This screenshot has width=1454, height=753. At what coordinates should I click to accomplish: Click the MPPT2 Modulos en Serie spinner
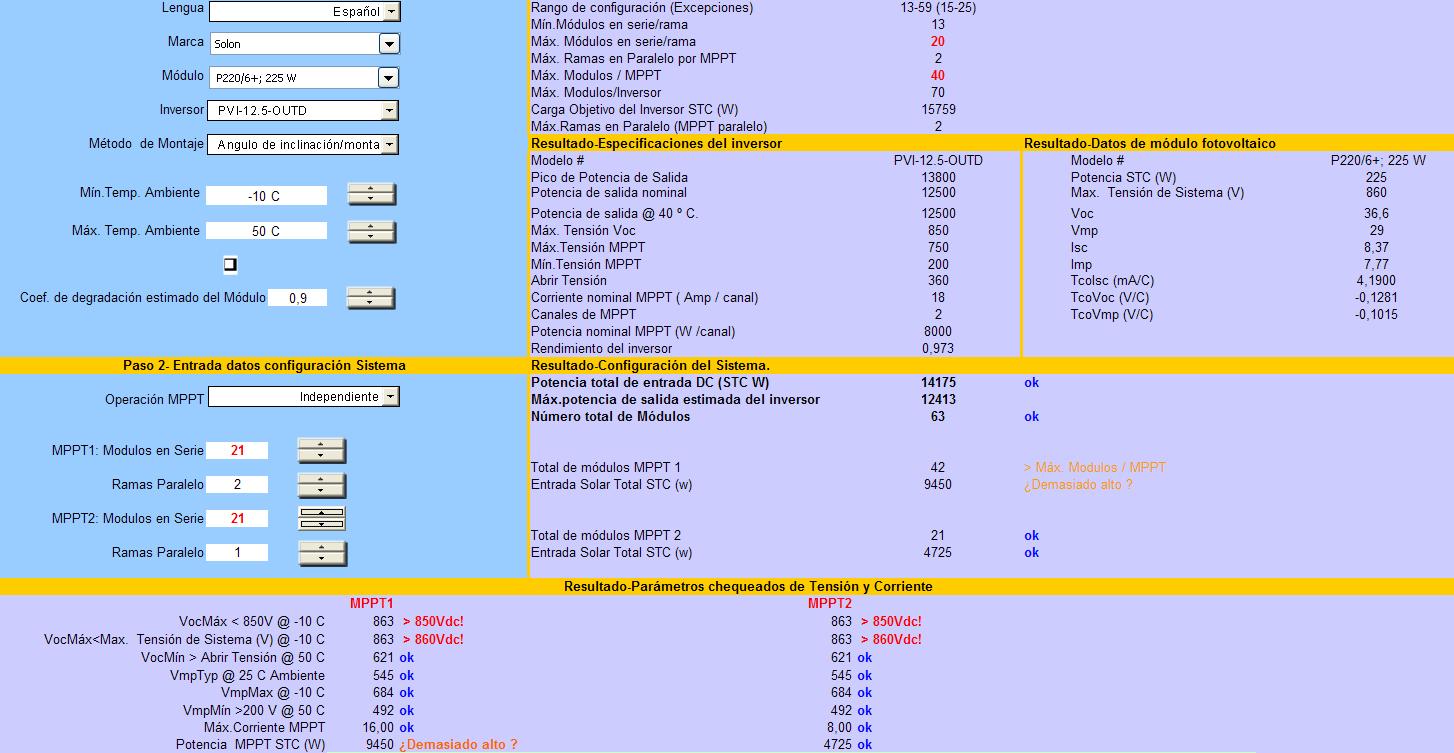(x=322, y=518)
